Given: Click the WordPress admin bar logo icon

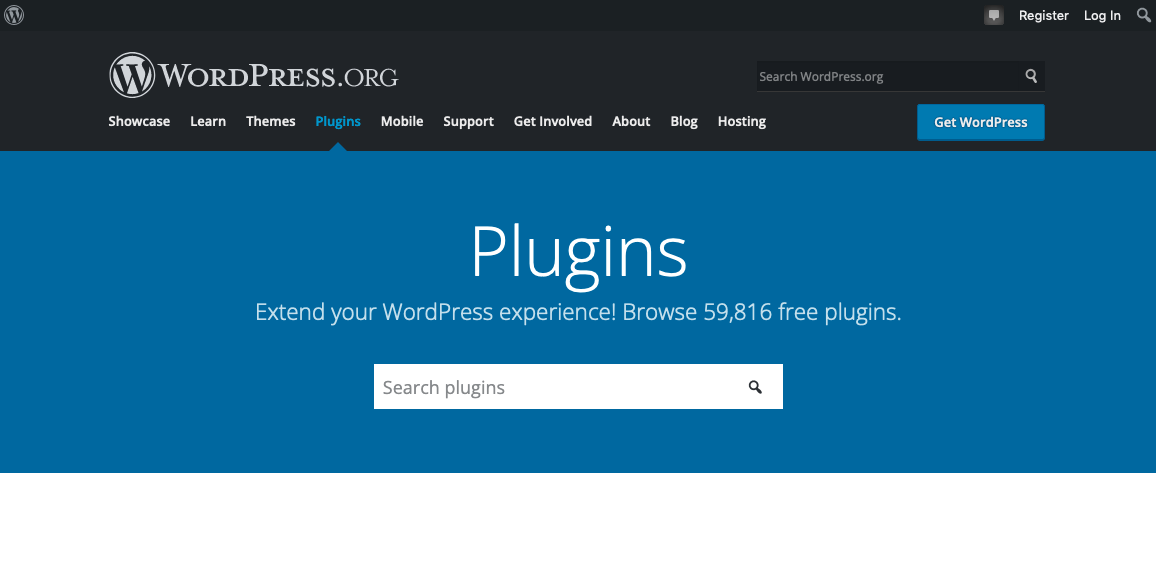Looking at the screenshot, I should (14, 15).
